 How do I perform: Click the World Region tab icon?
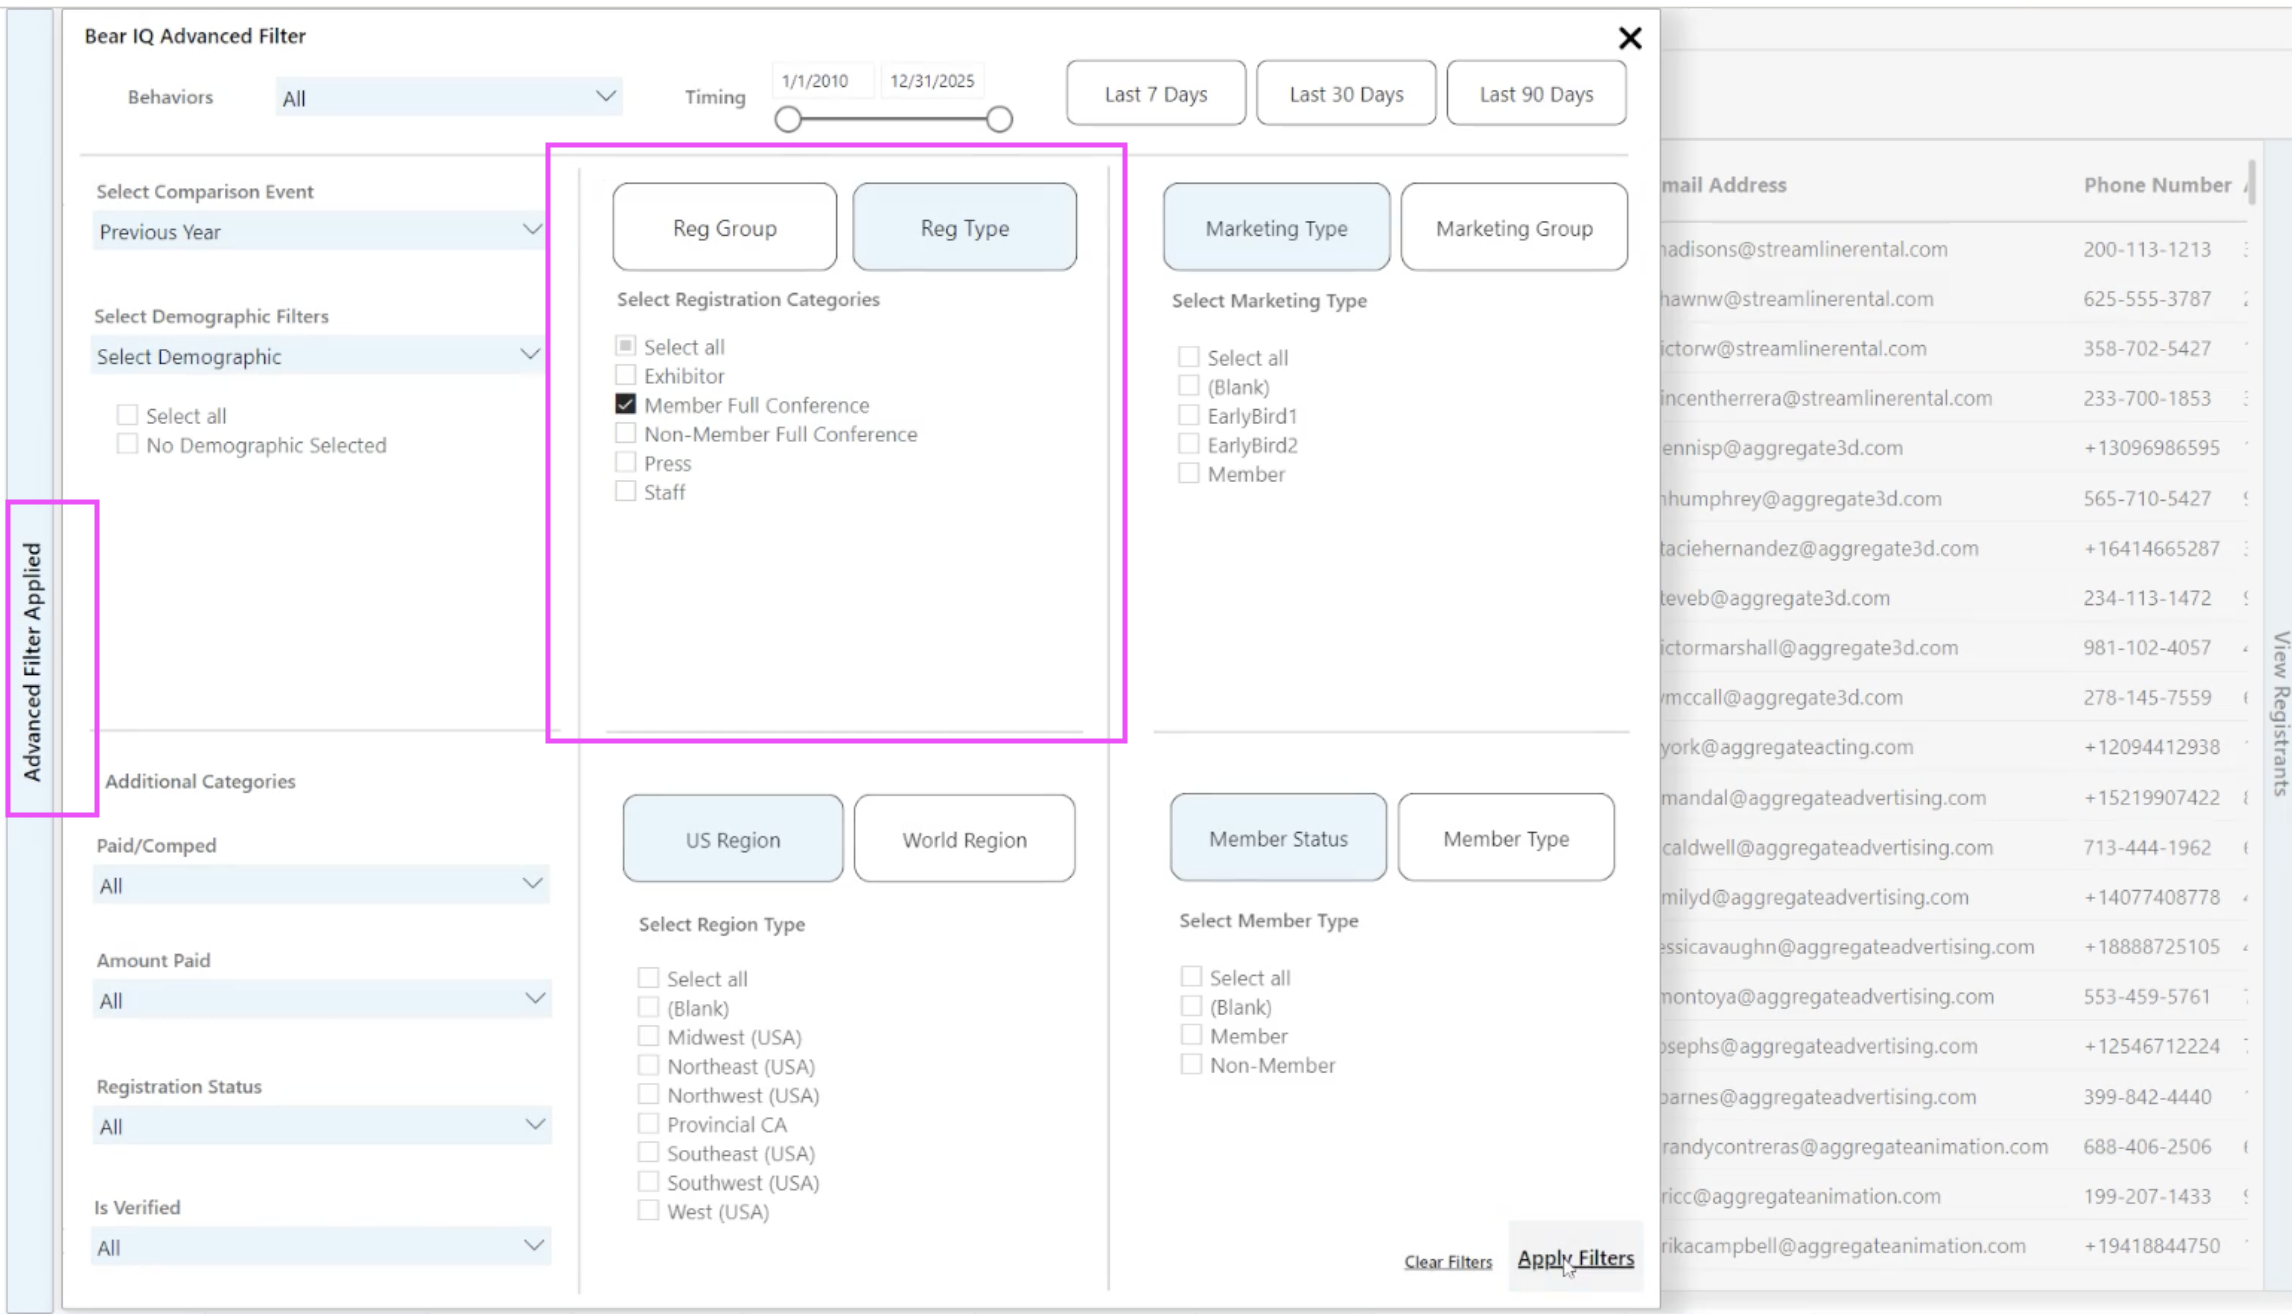click(963, 839)
